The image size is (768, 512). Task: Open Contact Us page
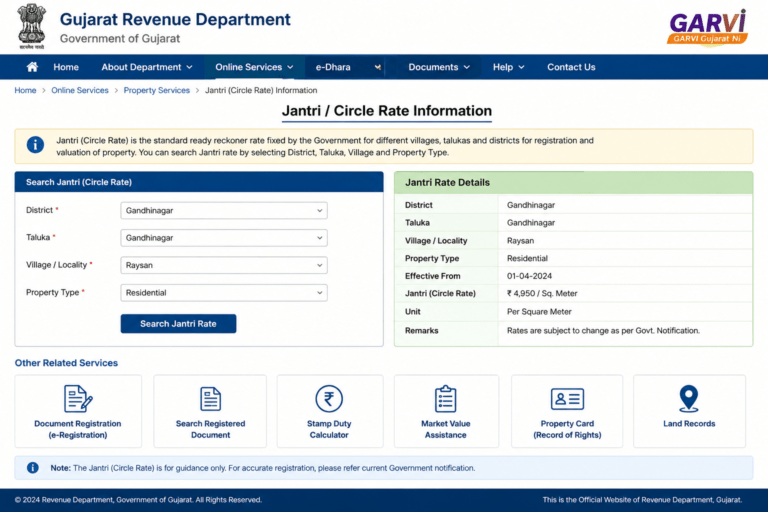[571, 67]
